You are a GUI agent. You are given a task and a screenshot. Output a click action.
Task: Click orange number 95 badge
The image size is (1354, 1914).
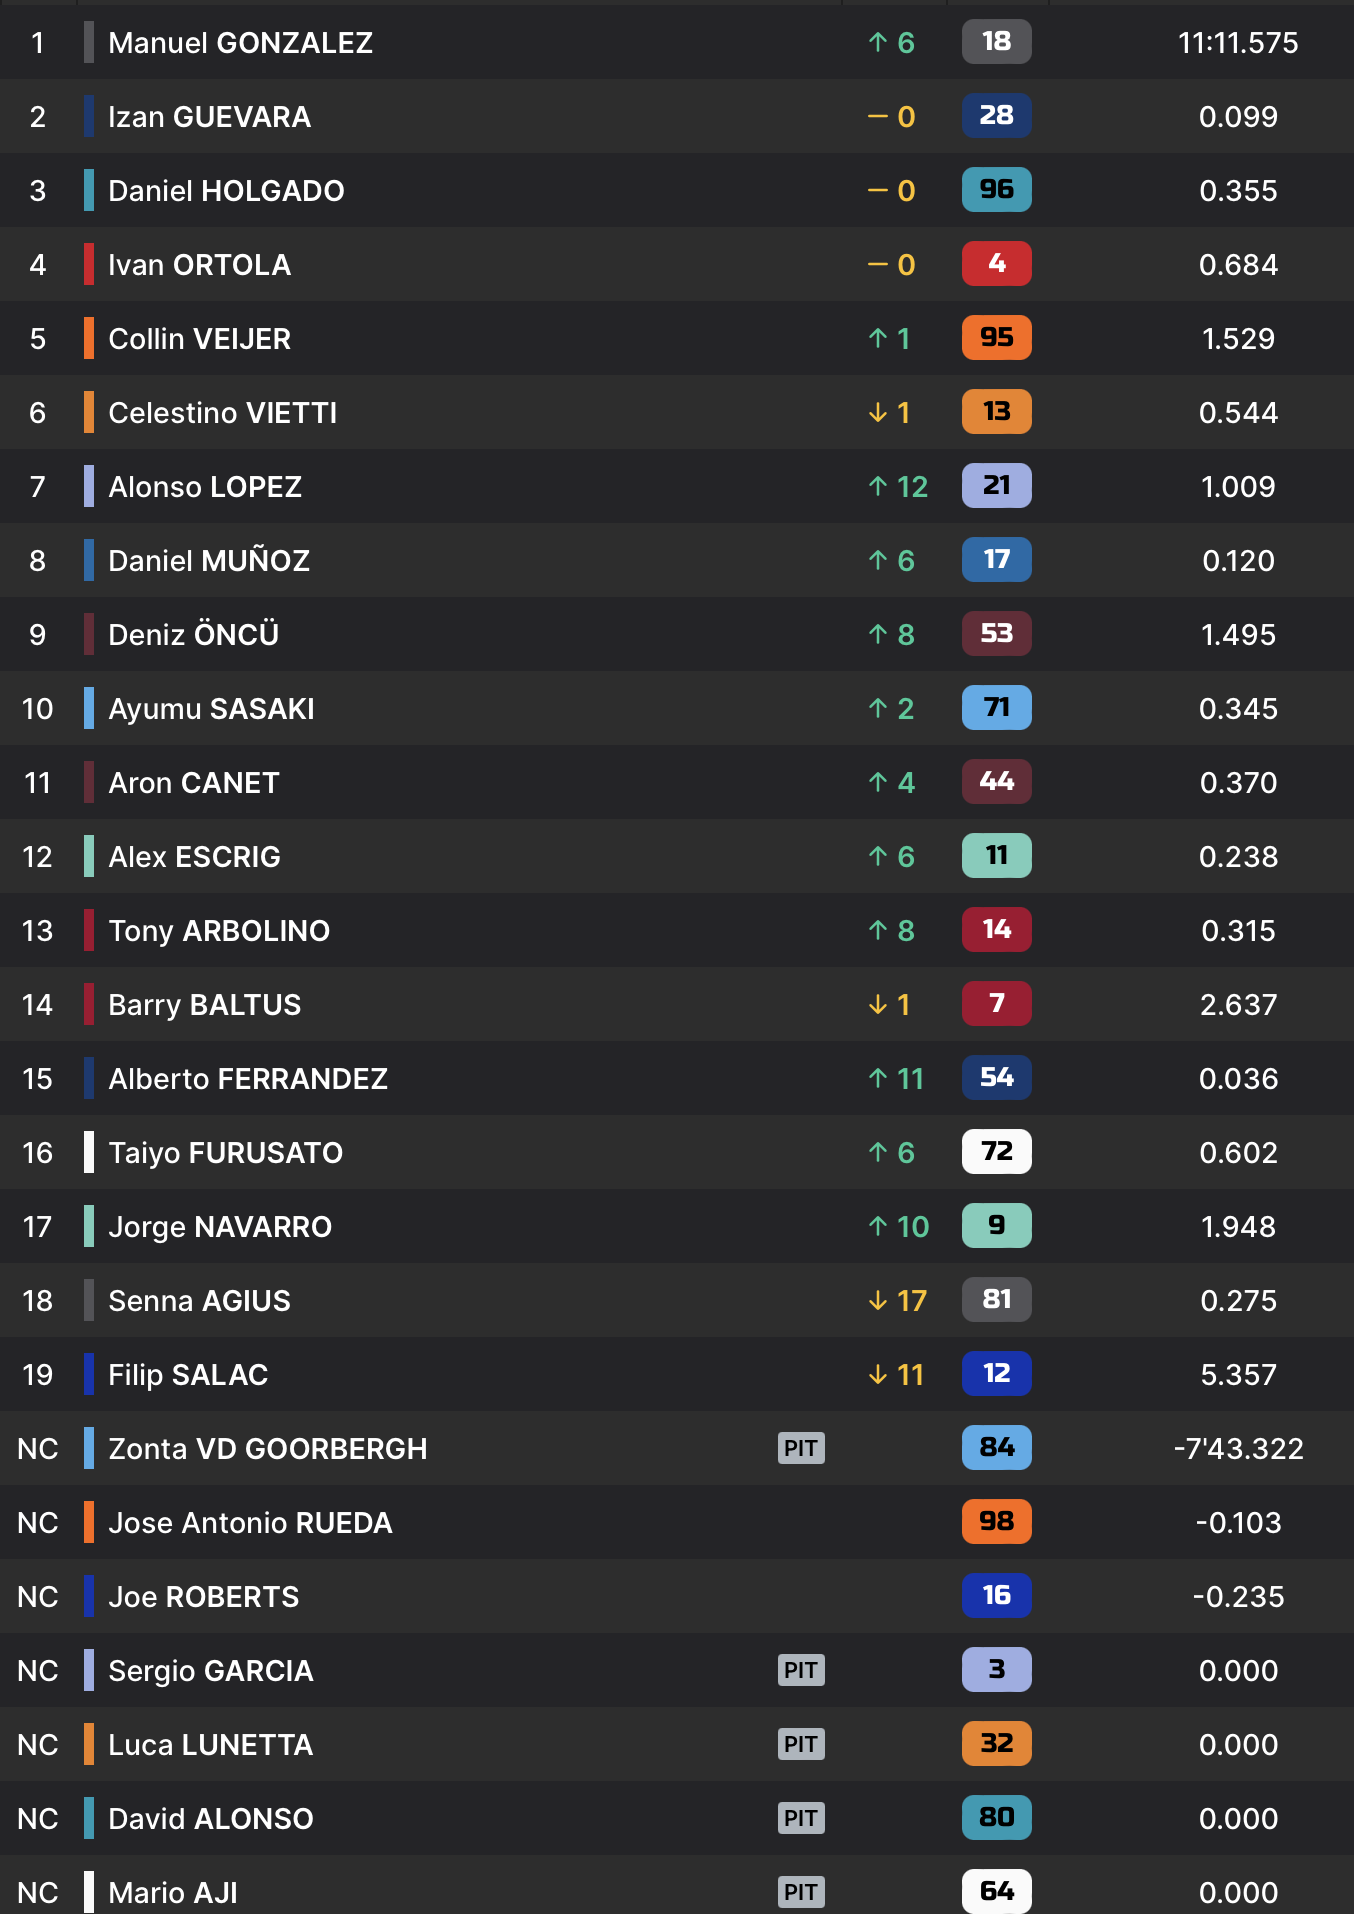click(996, 338)
